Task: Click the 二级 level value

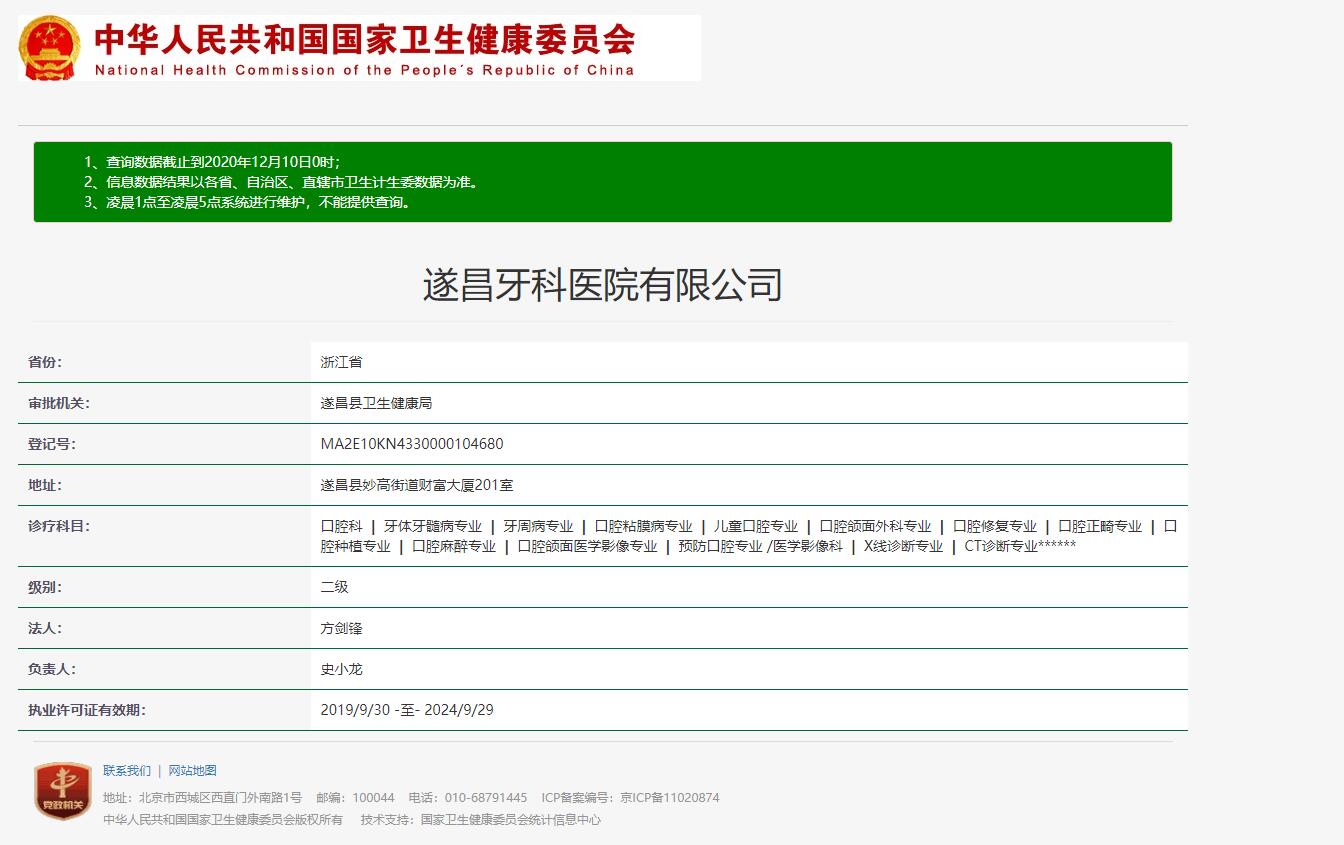Action: pyautogui.click(x=334, y=588)
